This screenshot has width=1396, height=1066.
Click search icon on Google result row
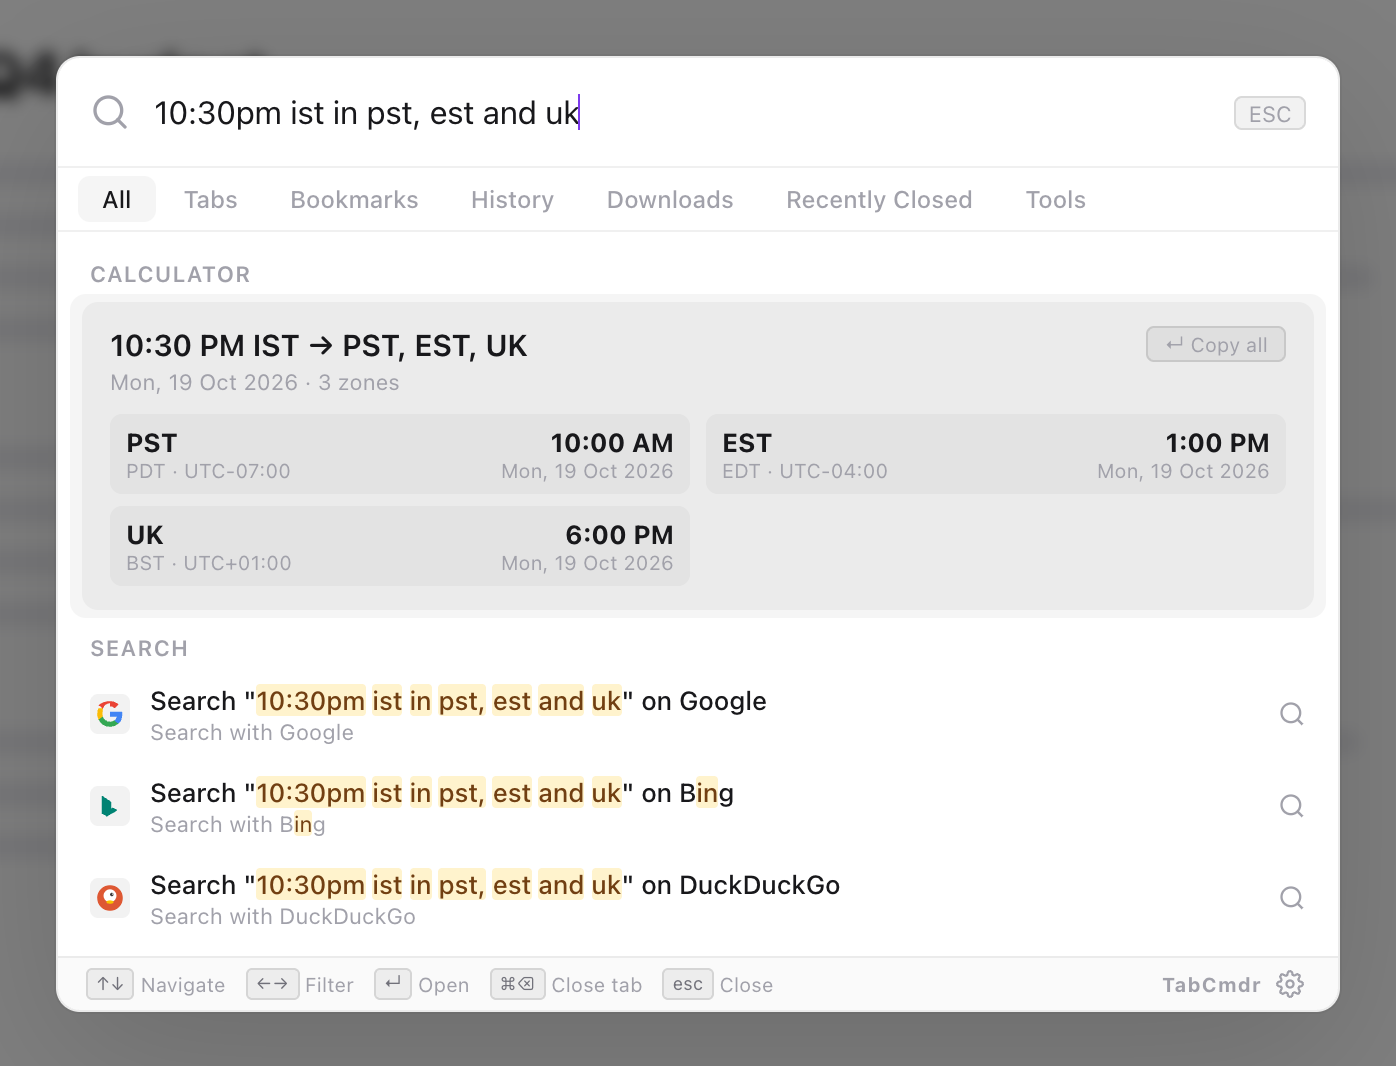point(1292,714)
